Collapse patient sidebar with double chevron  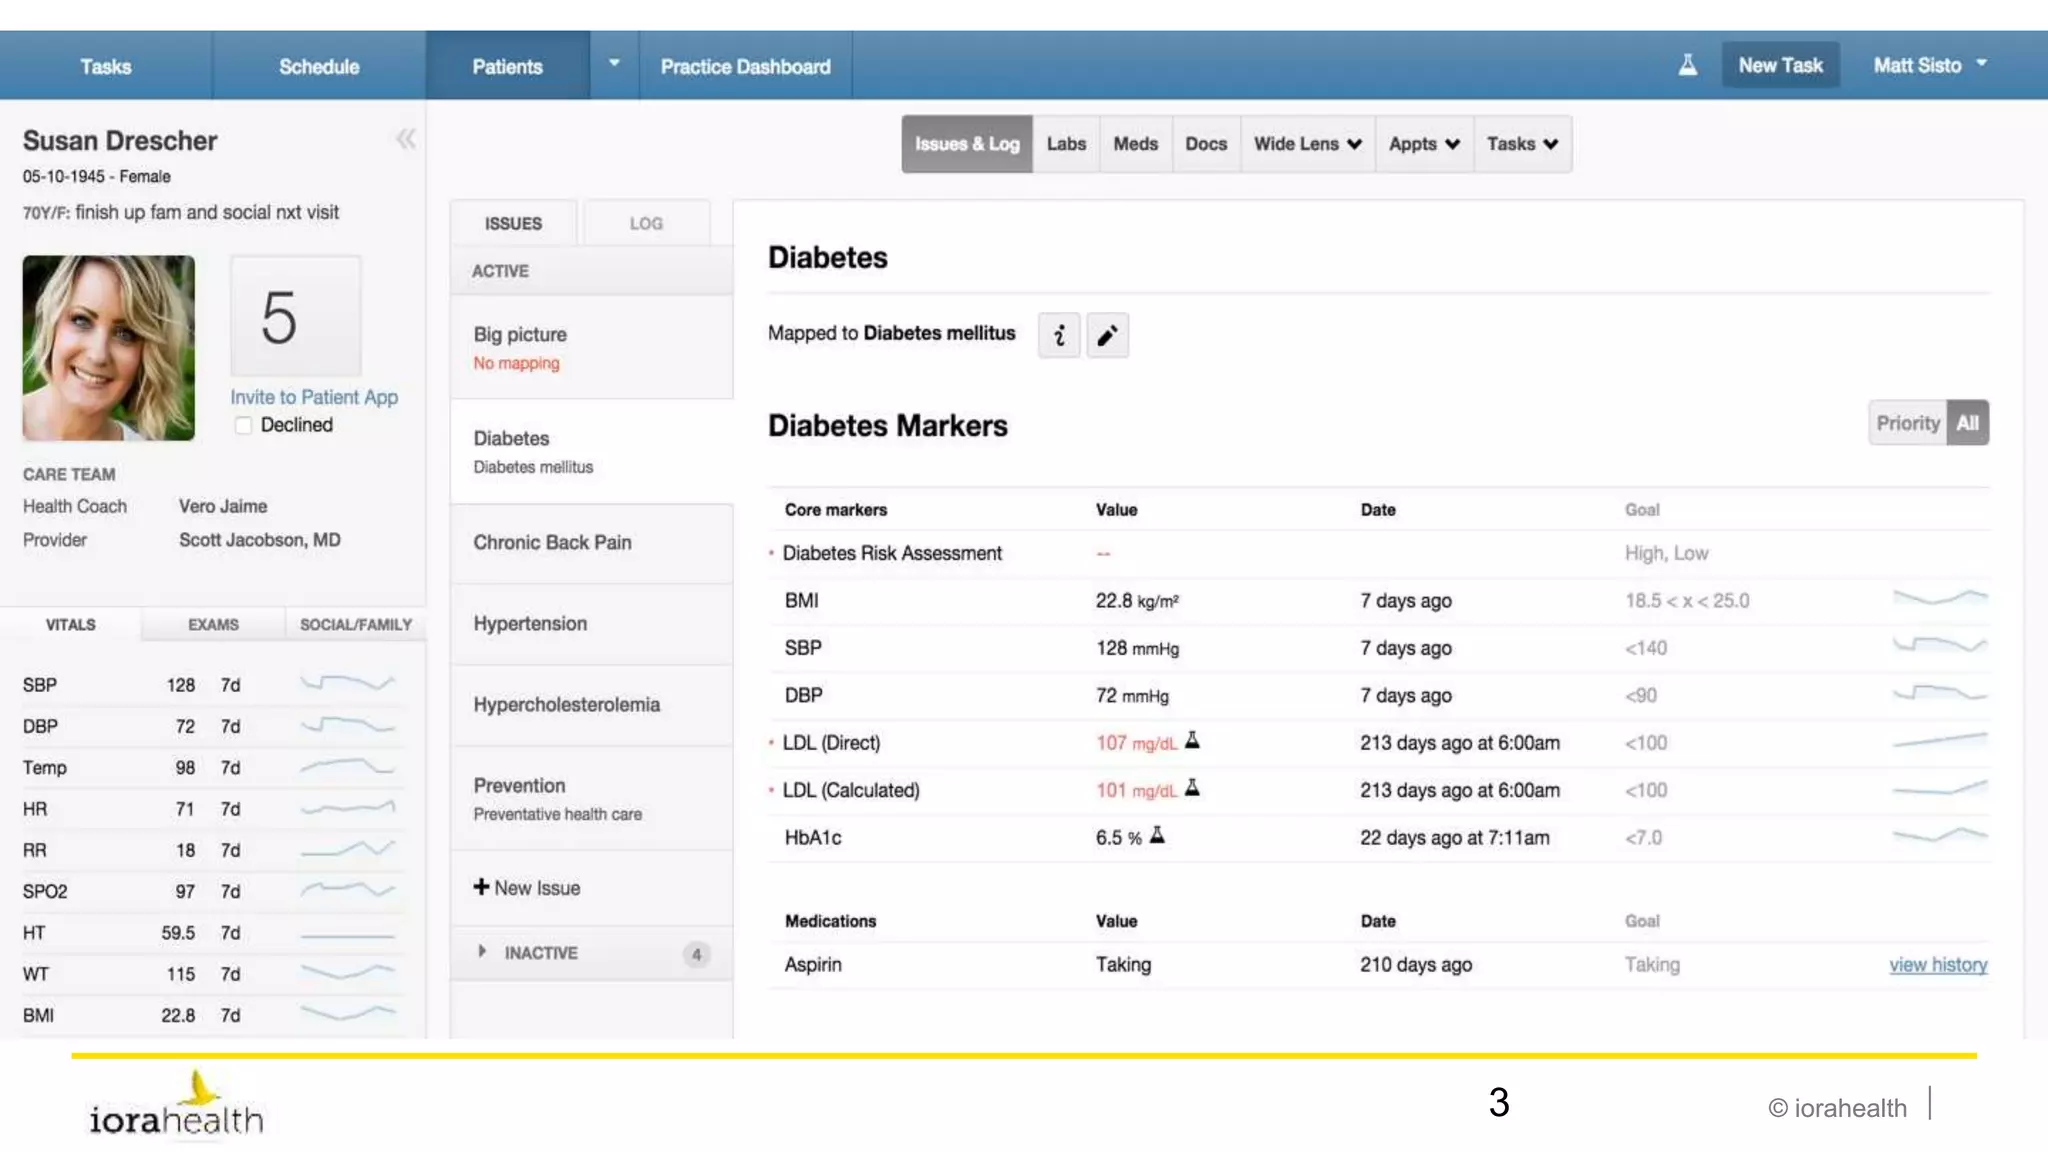pyautogui.click(x=405, y=139)
